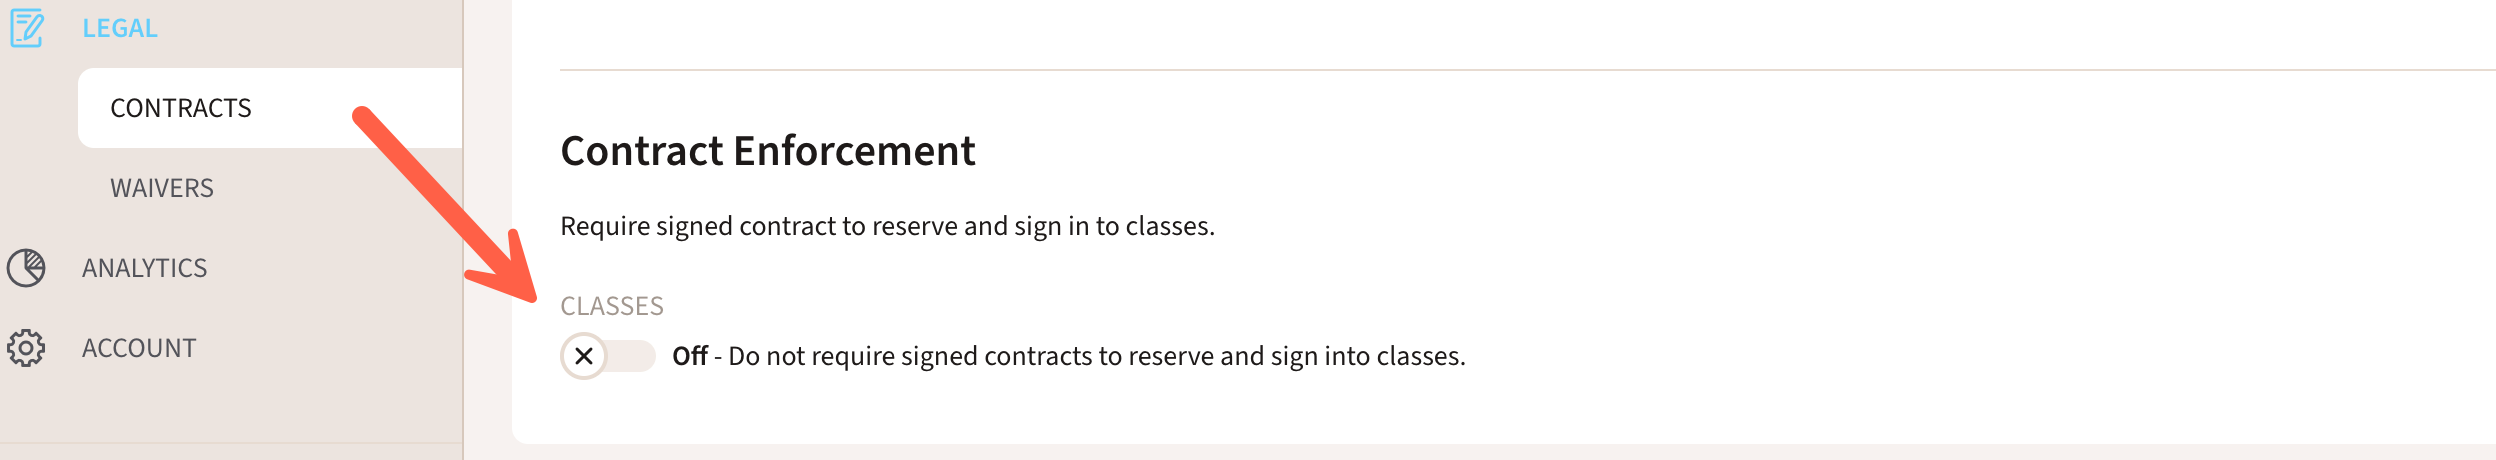Click the Account gear icon
Viewport: 2496px width, 460px height.
tap(26, 348)
